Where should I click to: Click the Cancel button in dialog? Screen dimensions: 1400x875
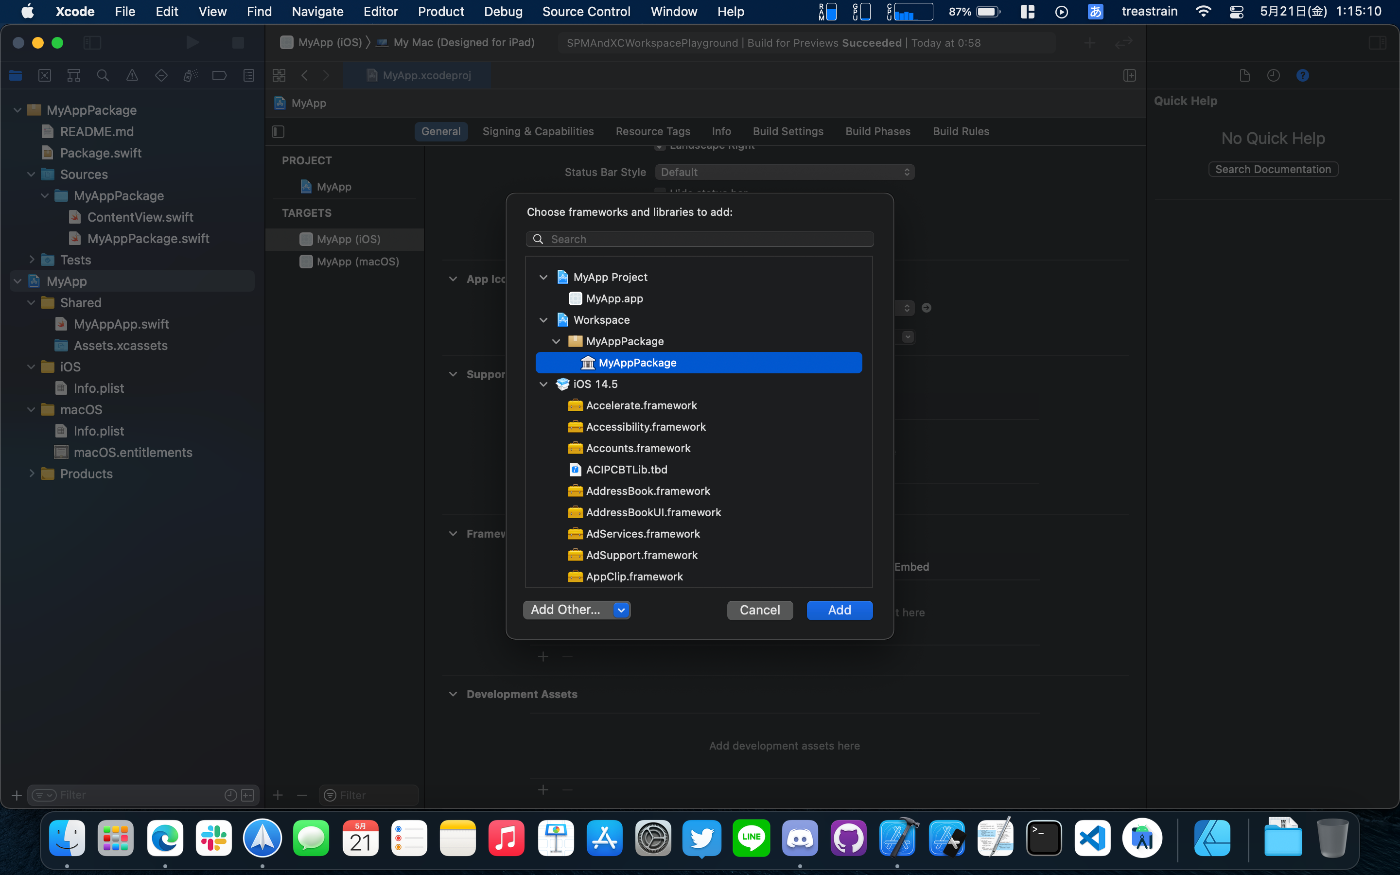click(x=760, y=610)
